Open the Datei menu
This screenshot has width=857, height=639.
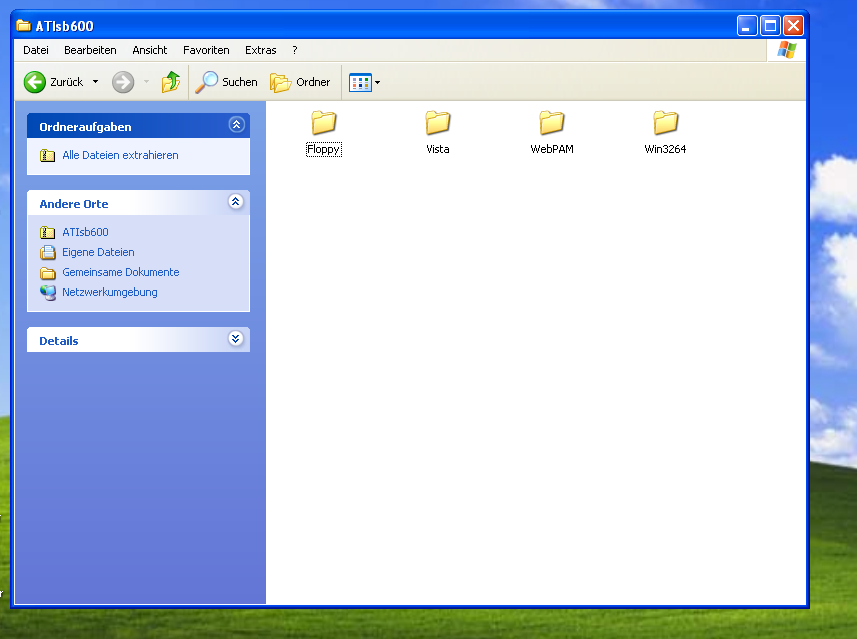tap(36, 50)
